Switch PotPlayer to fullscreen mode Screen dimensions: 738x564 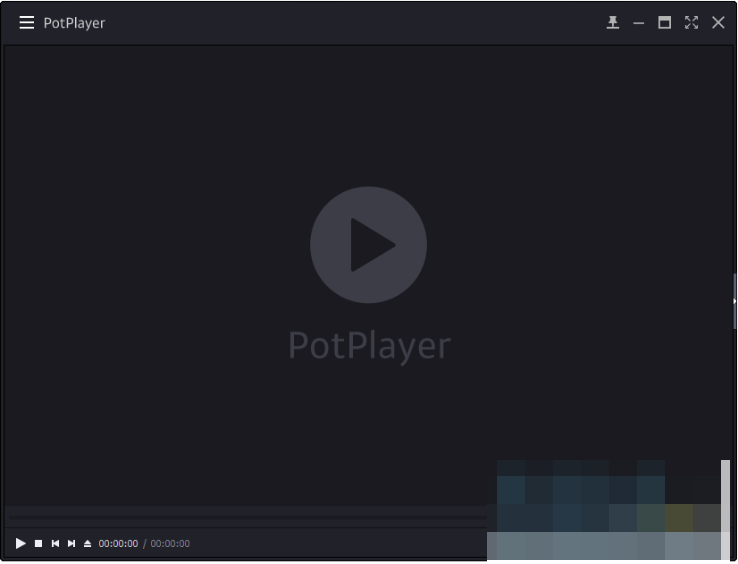tap(691, 22)
